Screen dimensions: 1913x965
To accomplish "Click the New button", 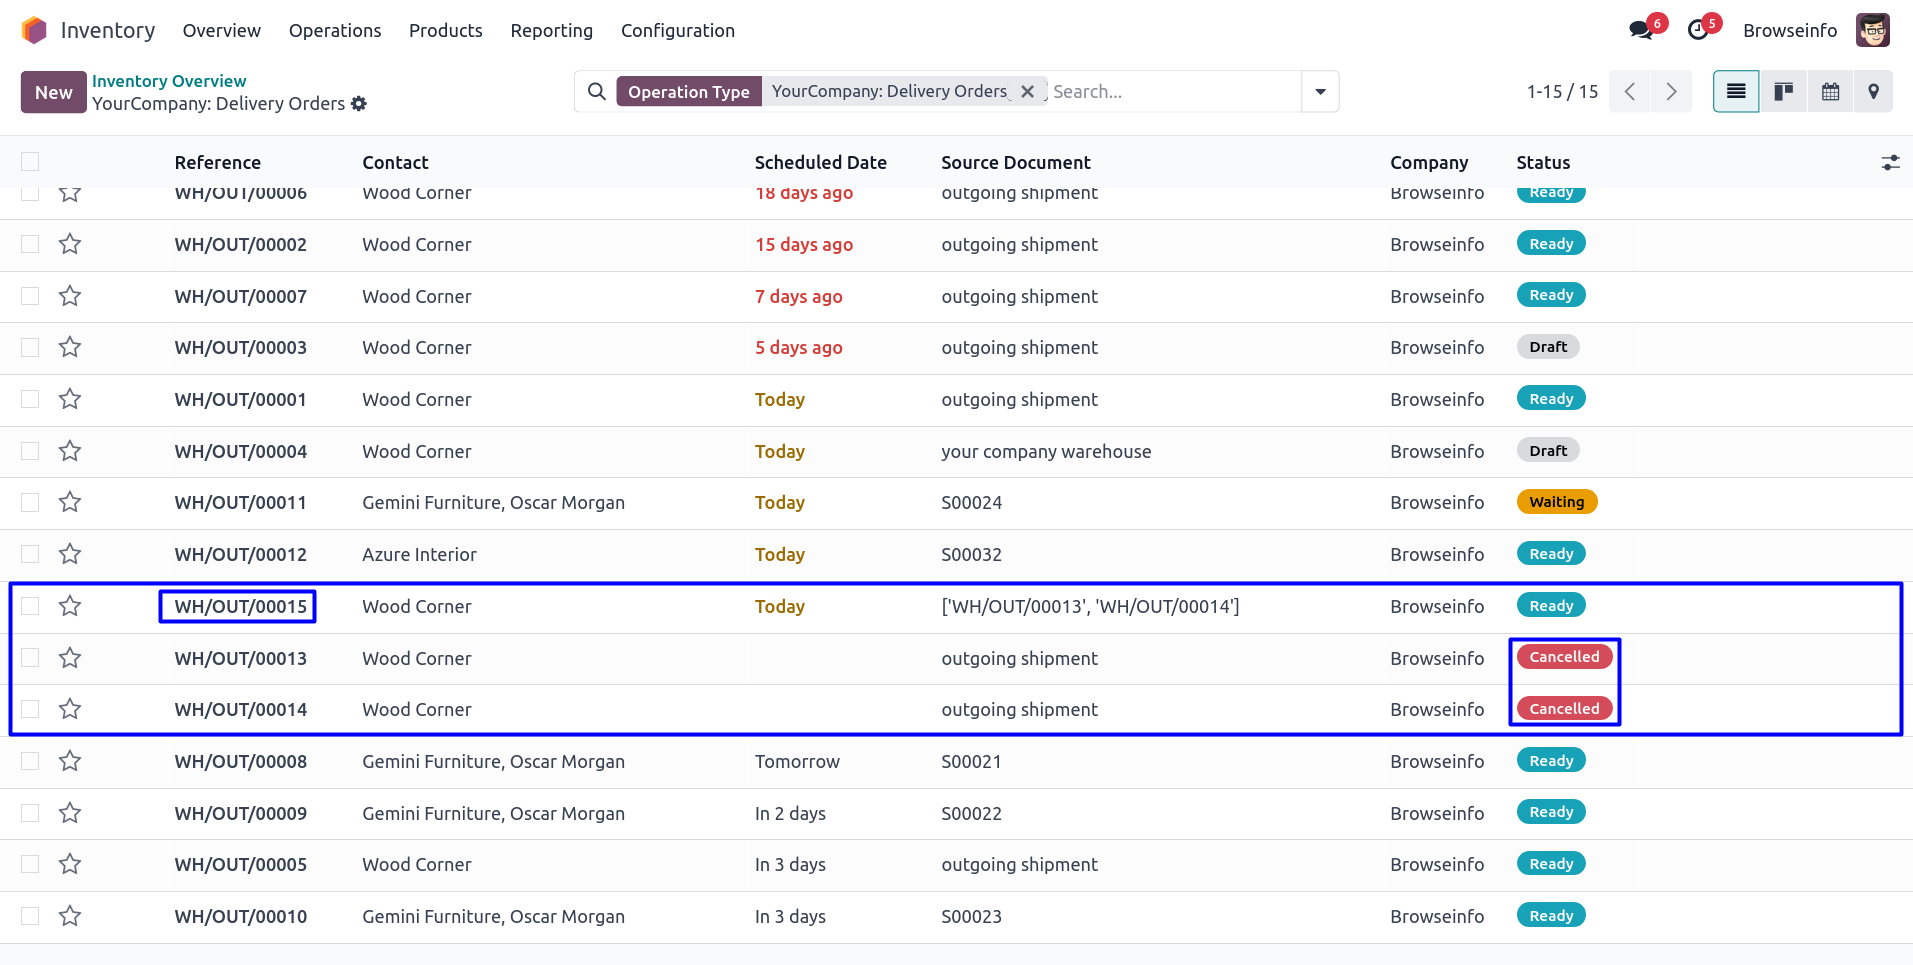I will pos(53,92).
